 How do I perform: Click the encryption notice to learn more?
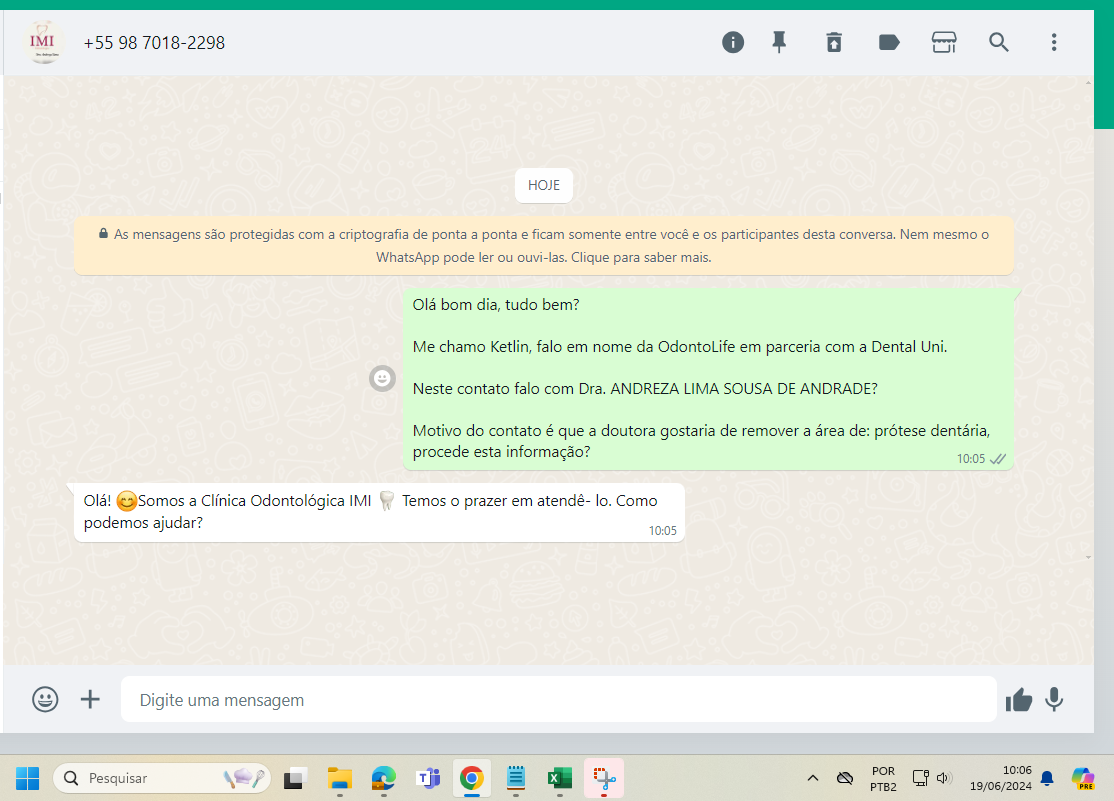coord(544,245)
